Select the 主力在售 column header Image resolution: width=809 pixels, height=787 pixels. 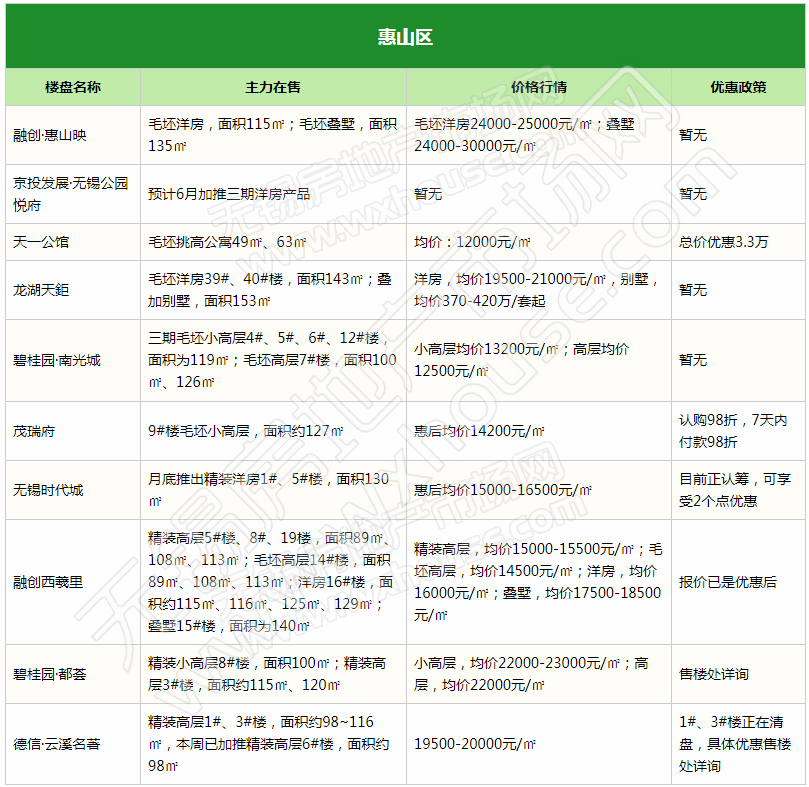click(273, 87)
